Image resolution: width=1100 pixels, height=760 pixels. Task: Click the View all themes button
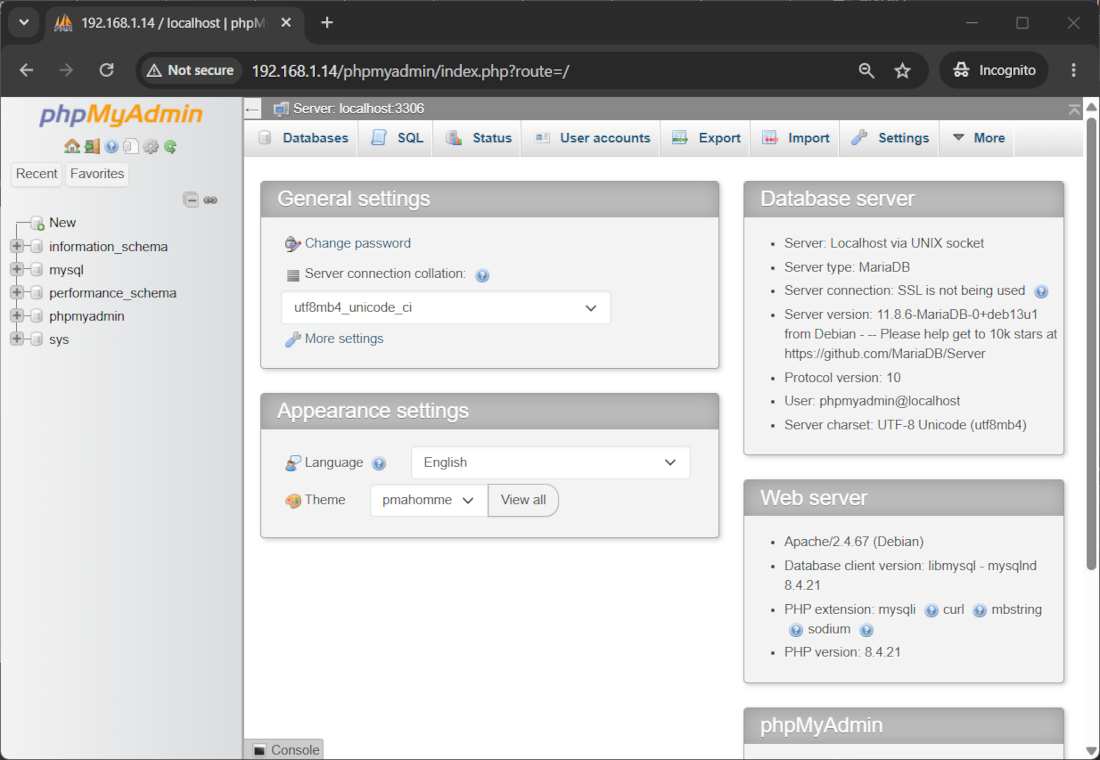pyautogui.click(x=523, y=500)
